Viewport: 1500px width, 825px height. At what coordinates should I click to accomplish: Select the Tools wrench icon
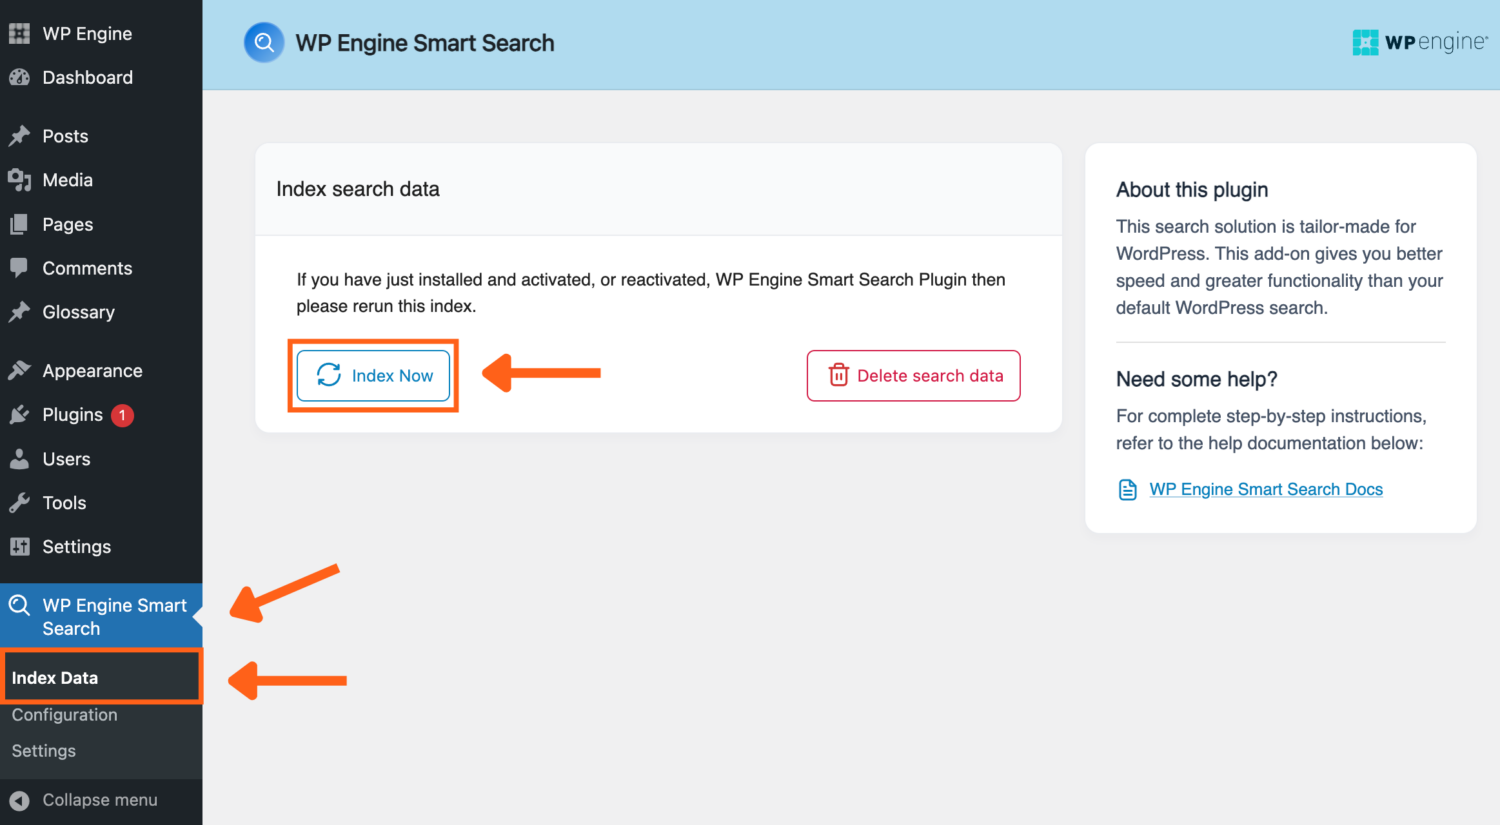point(18,502)
